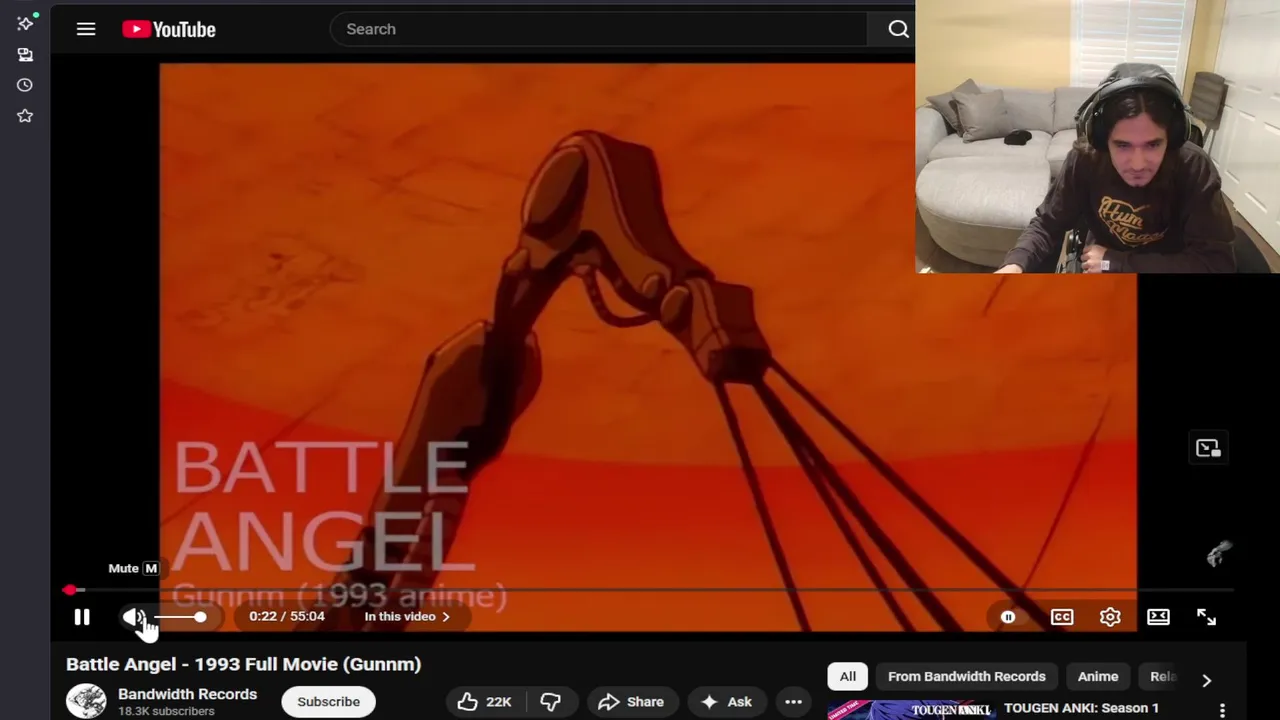
Task: Open more actions (three dots) menu
Action: (x=793, y=702)
